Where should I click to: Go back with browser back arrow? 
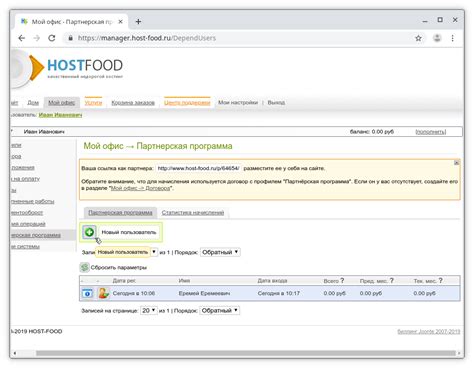tap(22, 38)
